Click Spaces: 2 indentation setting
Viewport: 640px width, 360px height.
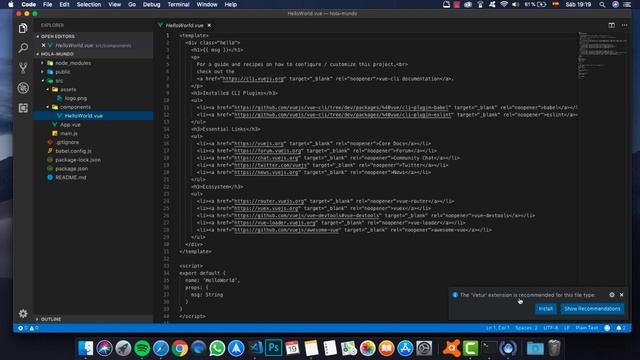click(x=526, y=328)
